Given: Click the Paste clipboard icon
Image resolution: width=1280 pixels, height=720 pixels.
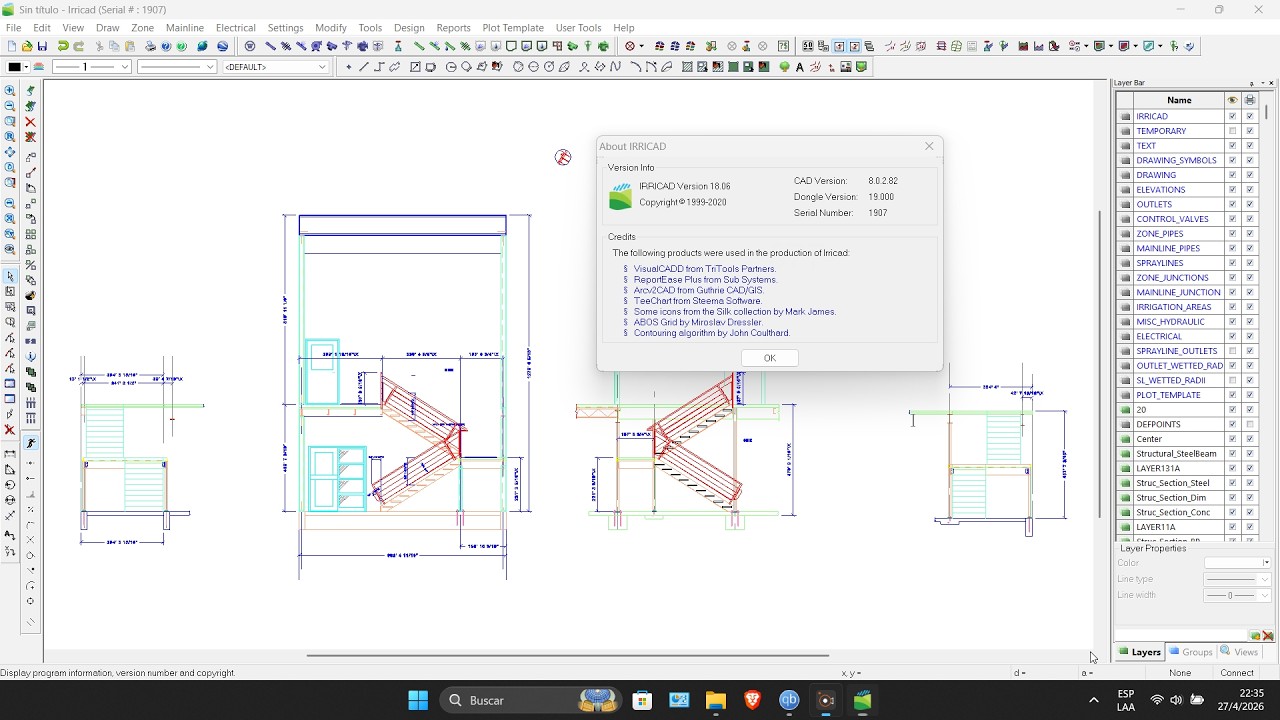Looking at the screenshot, I should point(130,46).
